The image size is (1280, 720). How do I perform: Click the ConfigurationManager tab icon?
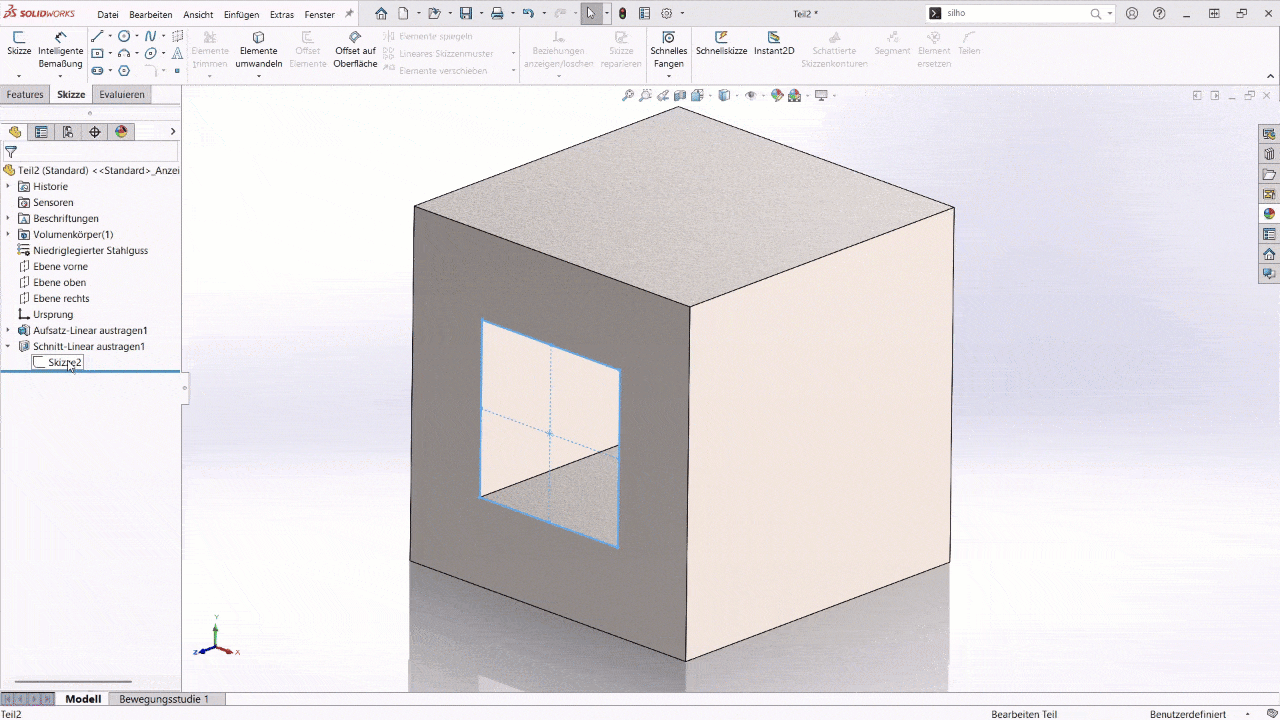(x=68, y=131)
